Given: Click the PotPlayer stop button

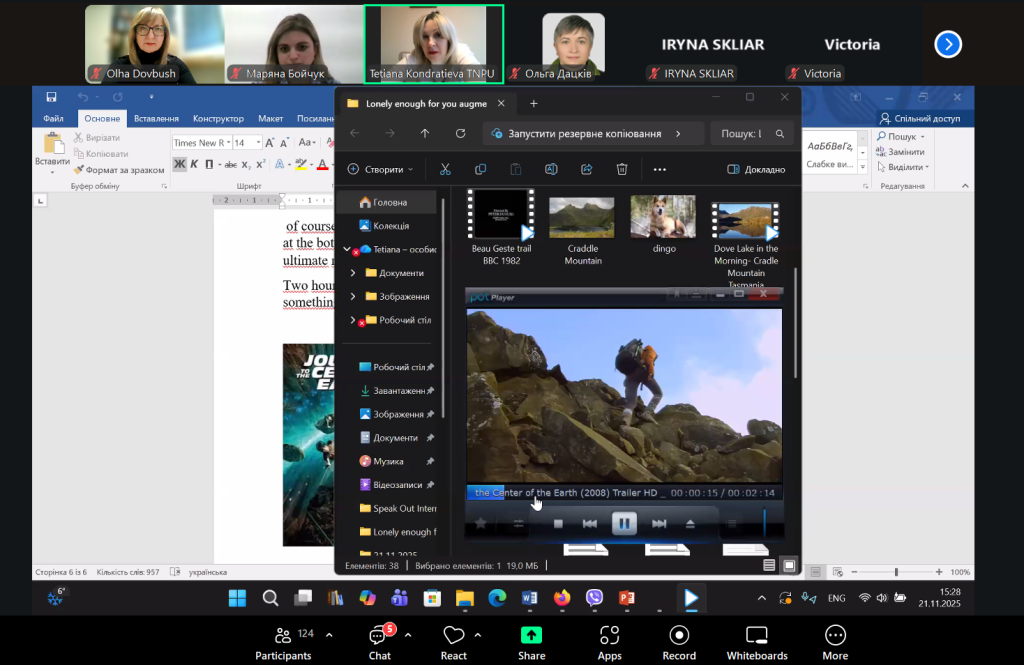Looking at the screenshot, I should pos(559,524).
